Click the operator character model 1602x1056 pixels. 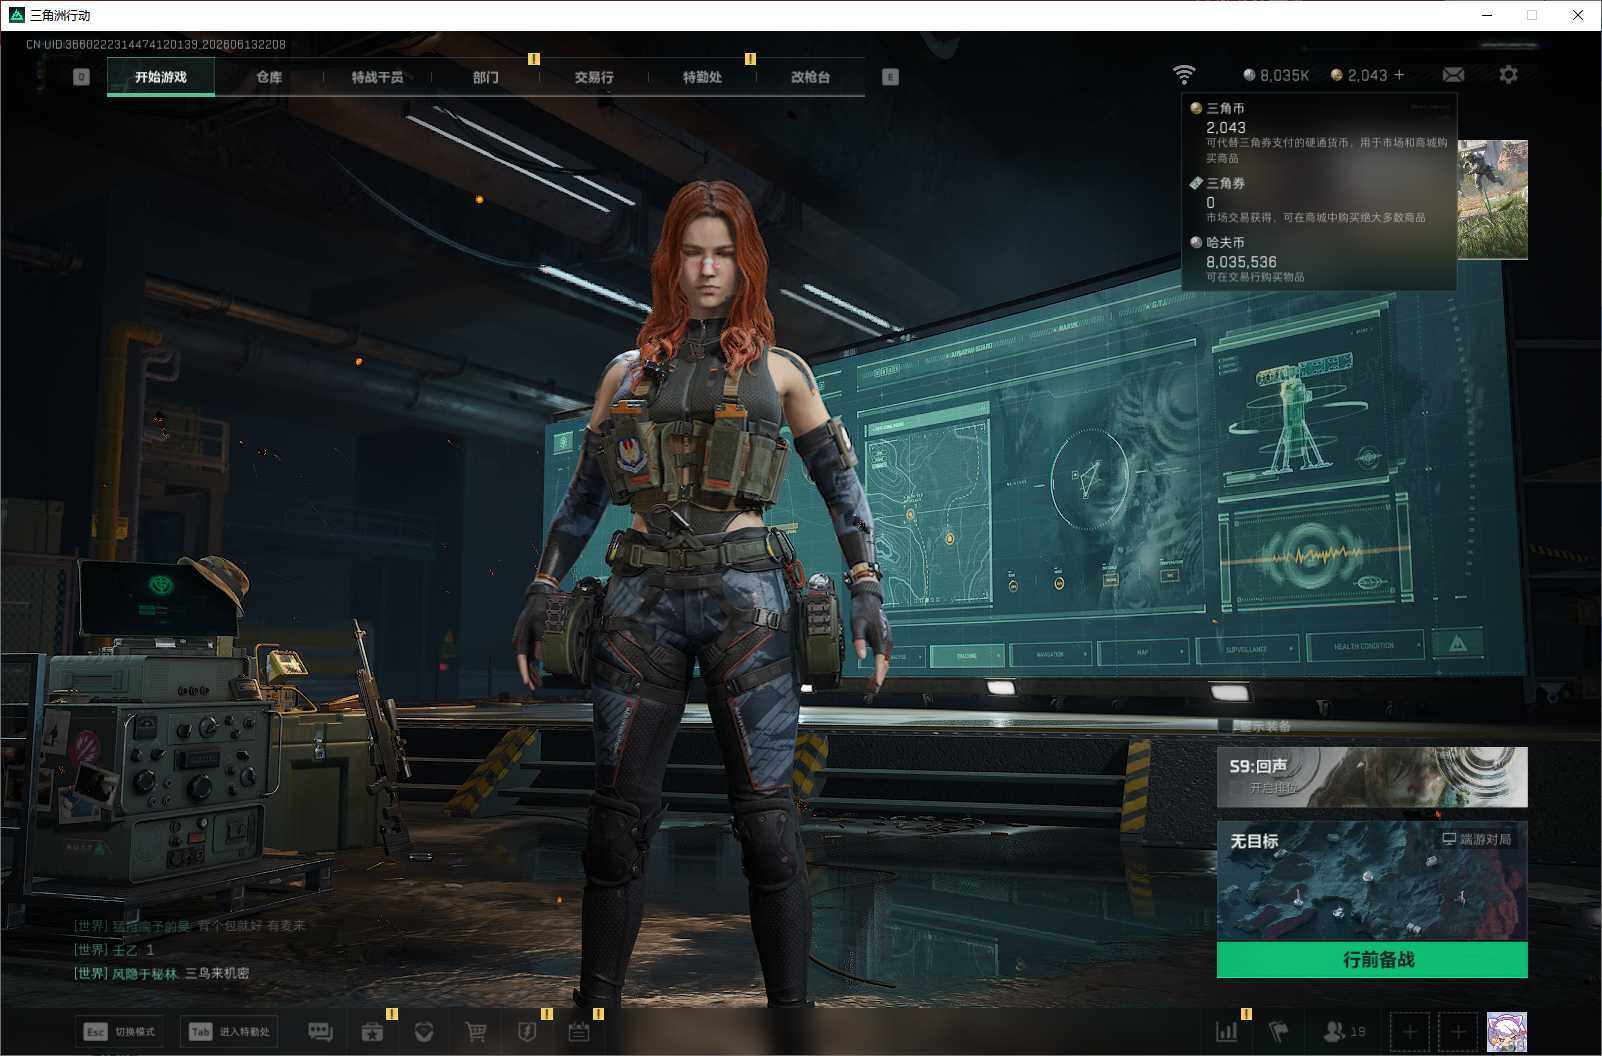tap(702, 590)
